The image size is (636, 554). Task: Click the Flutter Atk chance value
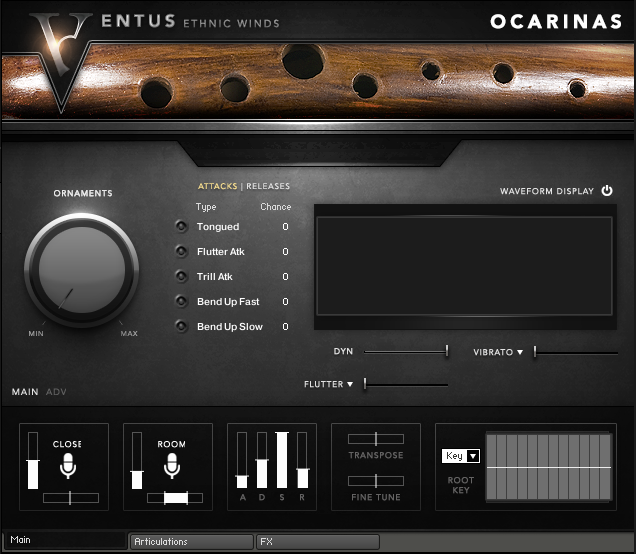pos(286,251)
